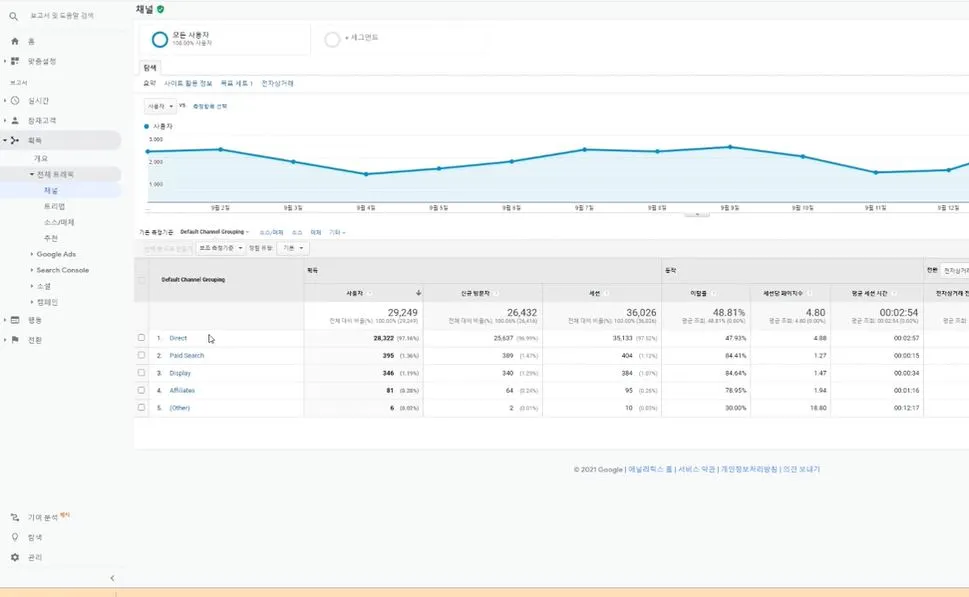Image resolution: width=969 pixels, height=597 pixels.
Task: Click the 9월 9일 data point on chart
Action: coord(730,147)
